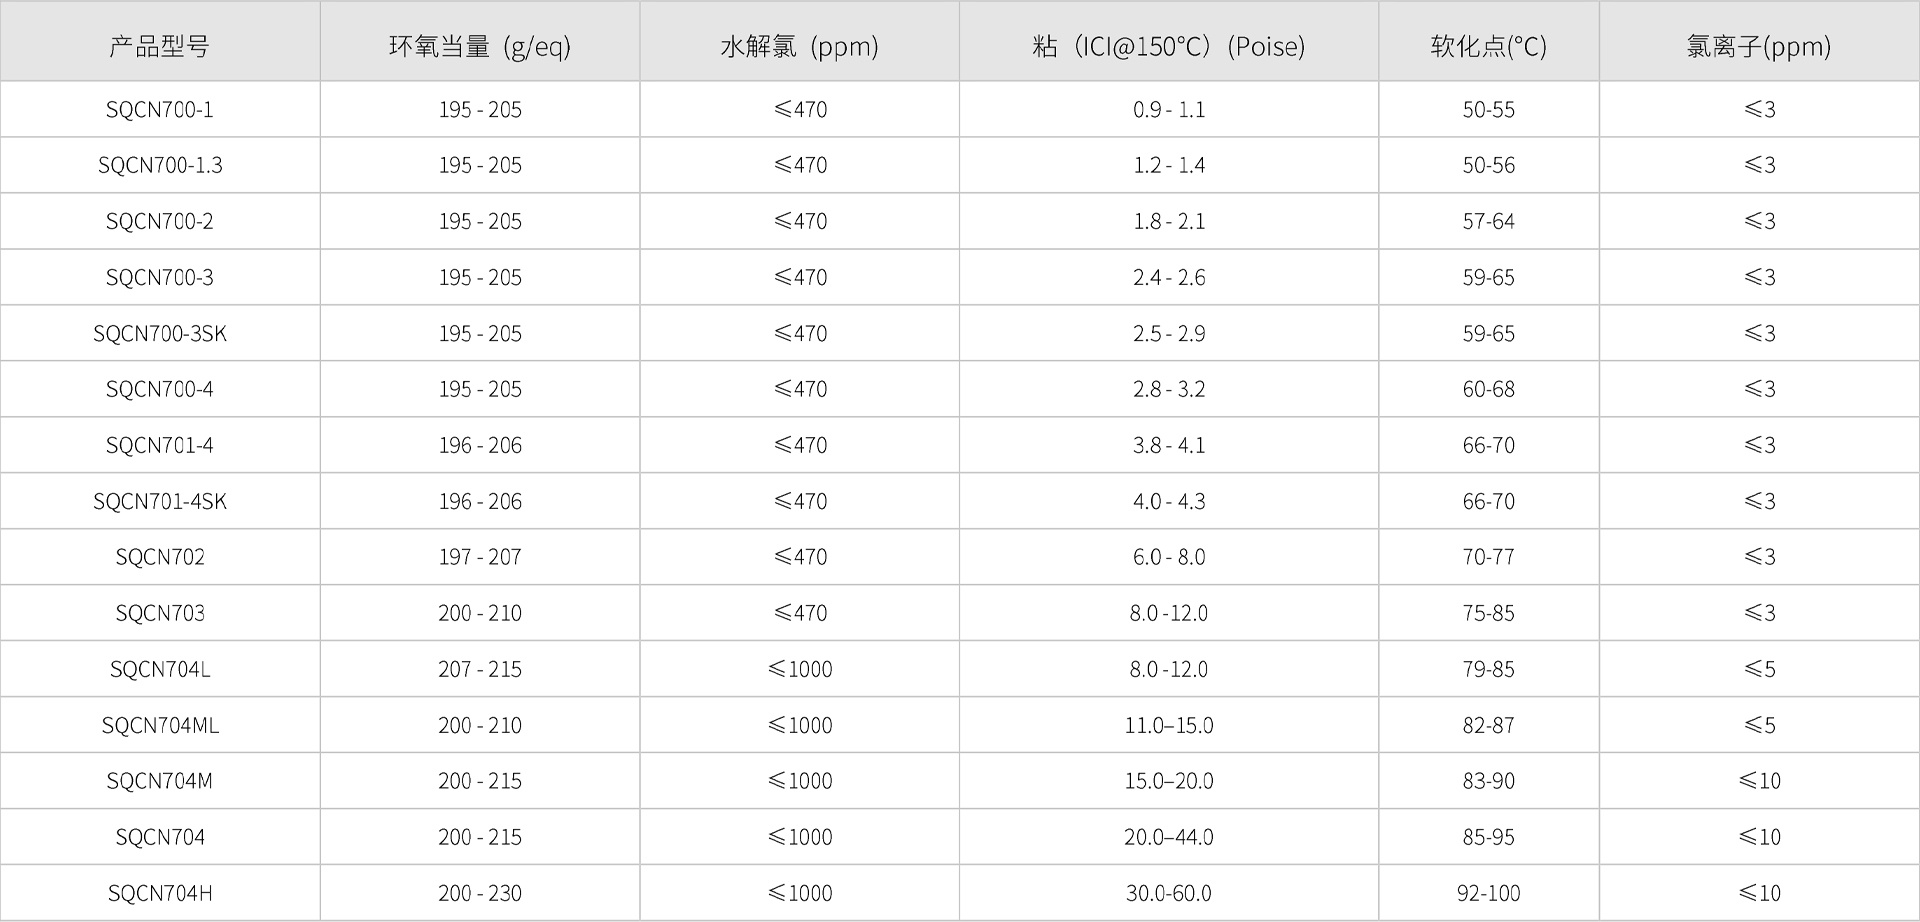
Task: Click the 200 - 230 epoxy equivalent cell
Action: [480, 893]
